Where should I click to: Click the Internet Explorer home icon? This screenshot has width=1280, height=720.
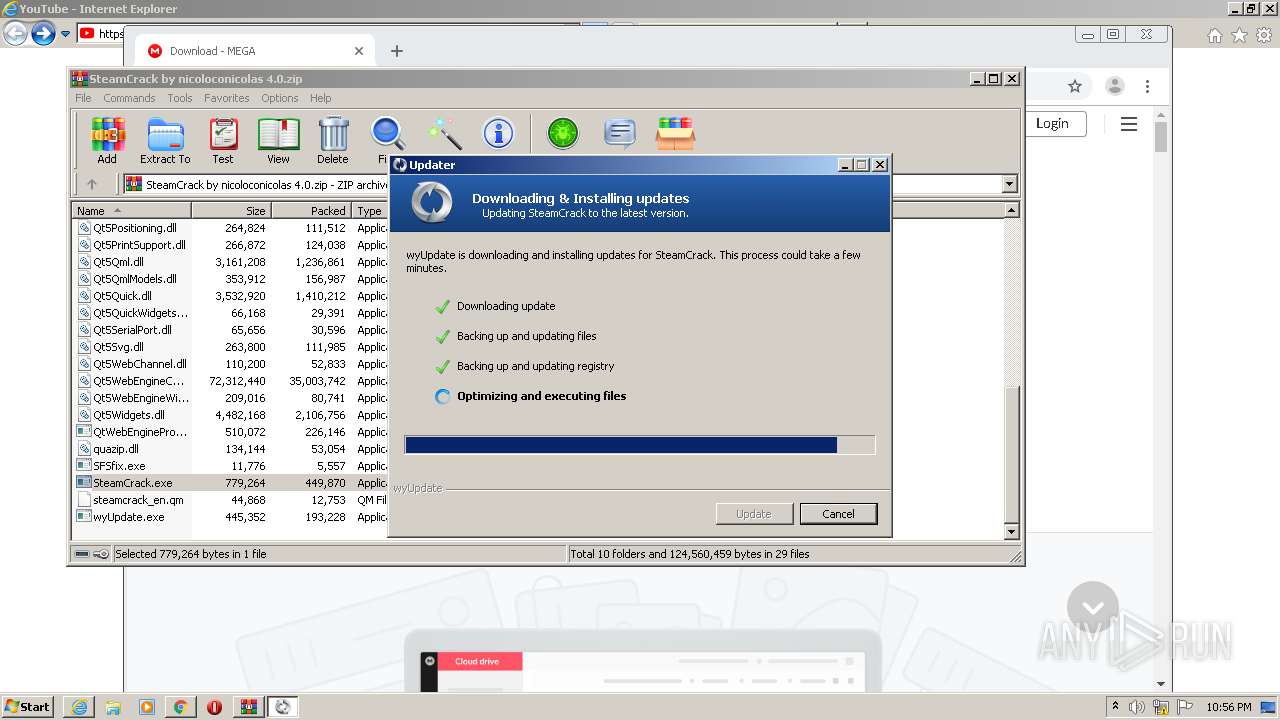coord(1214,36)
